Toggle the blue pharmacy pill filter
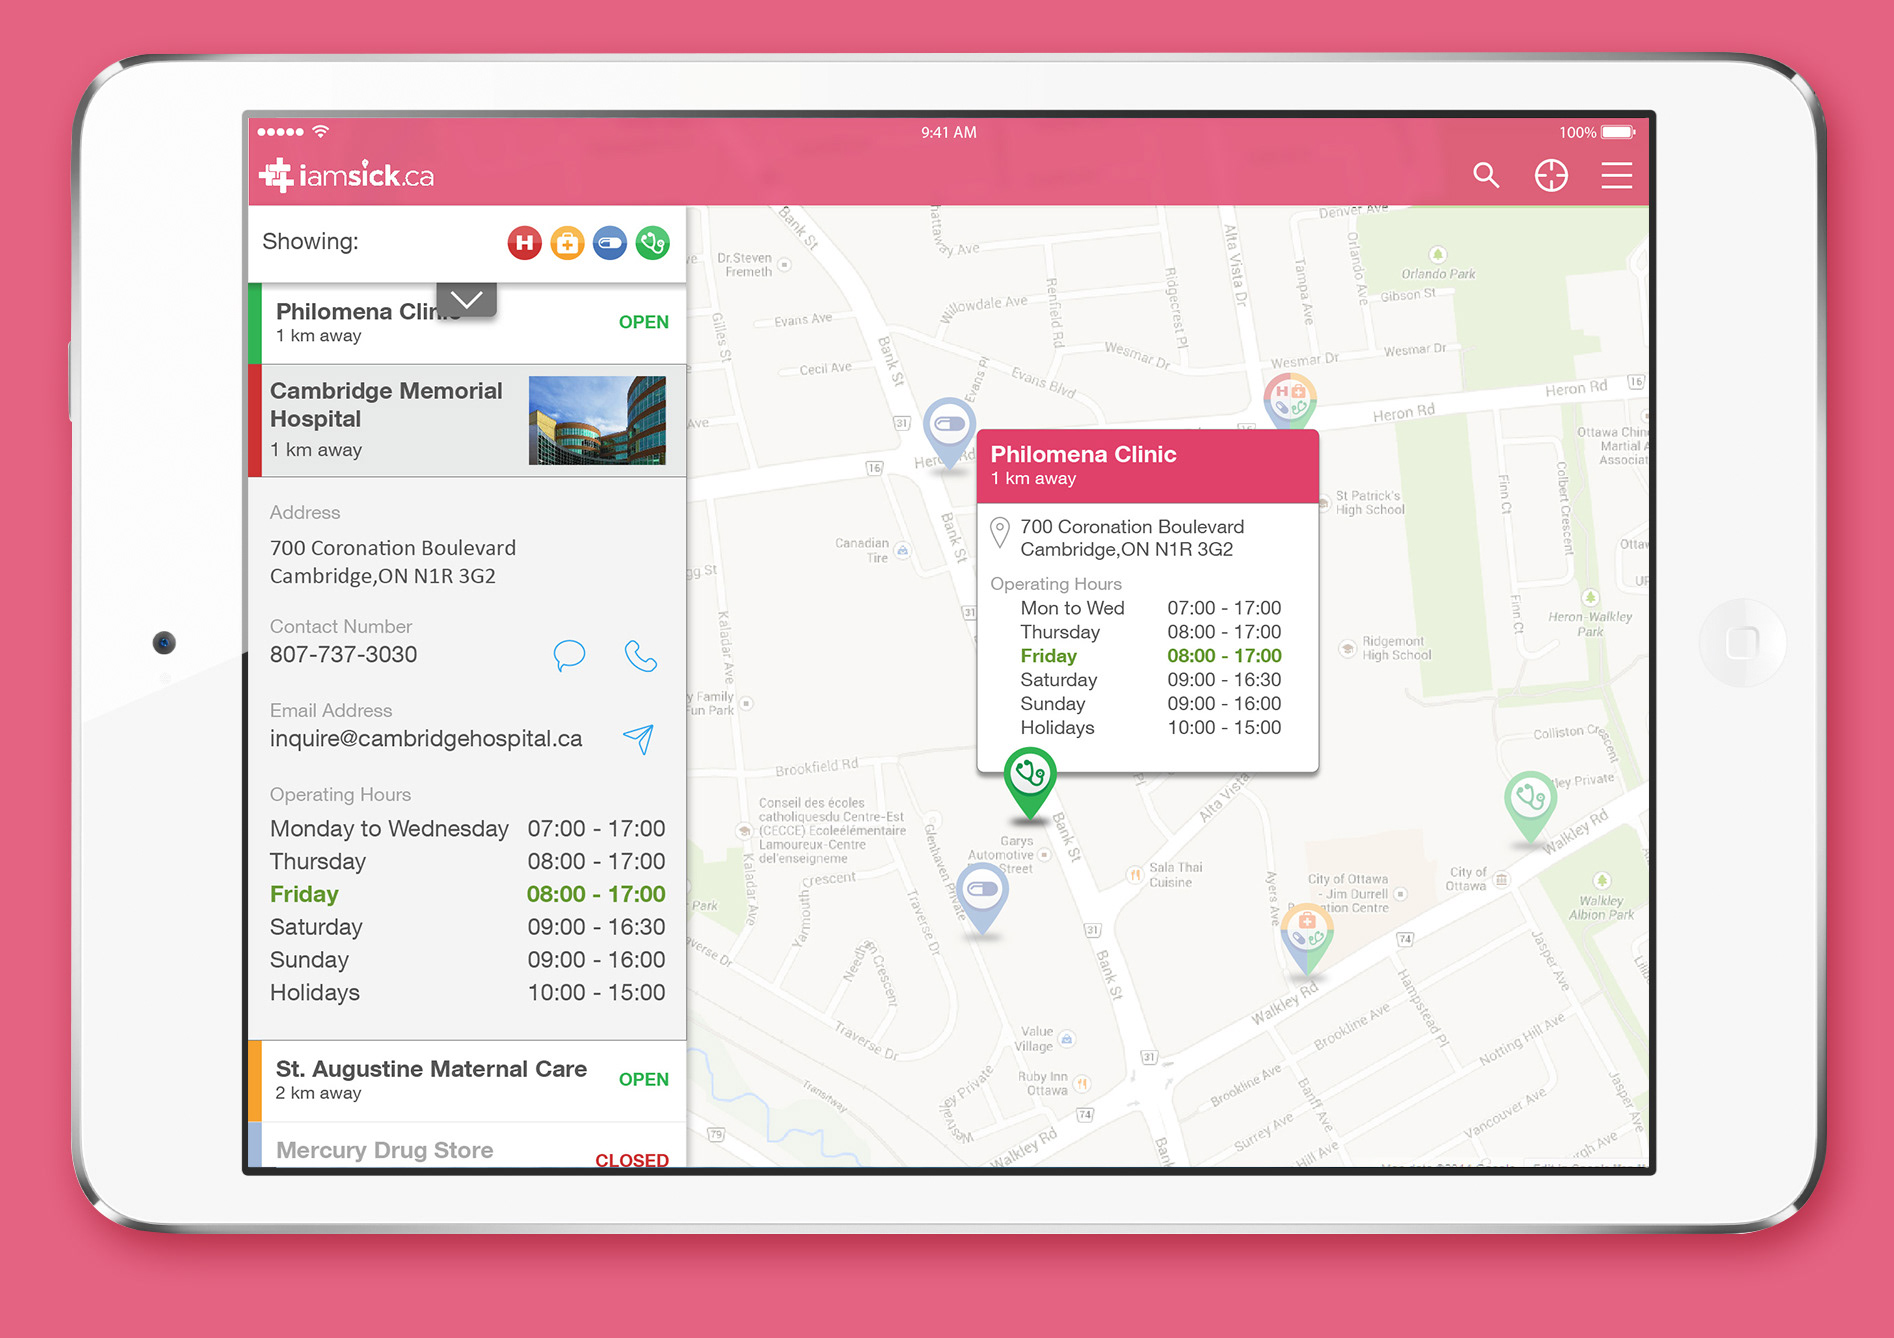This screenshot has width=1894, height=1338. pyautogui.click(x=610, y=243)
